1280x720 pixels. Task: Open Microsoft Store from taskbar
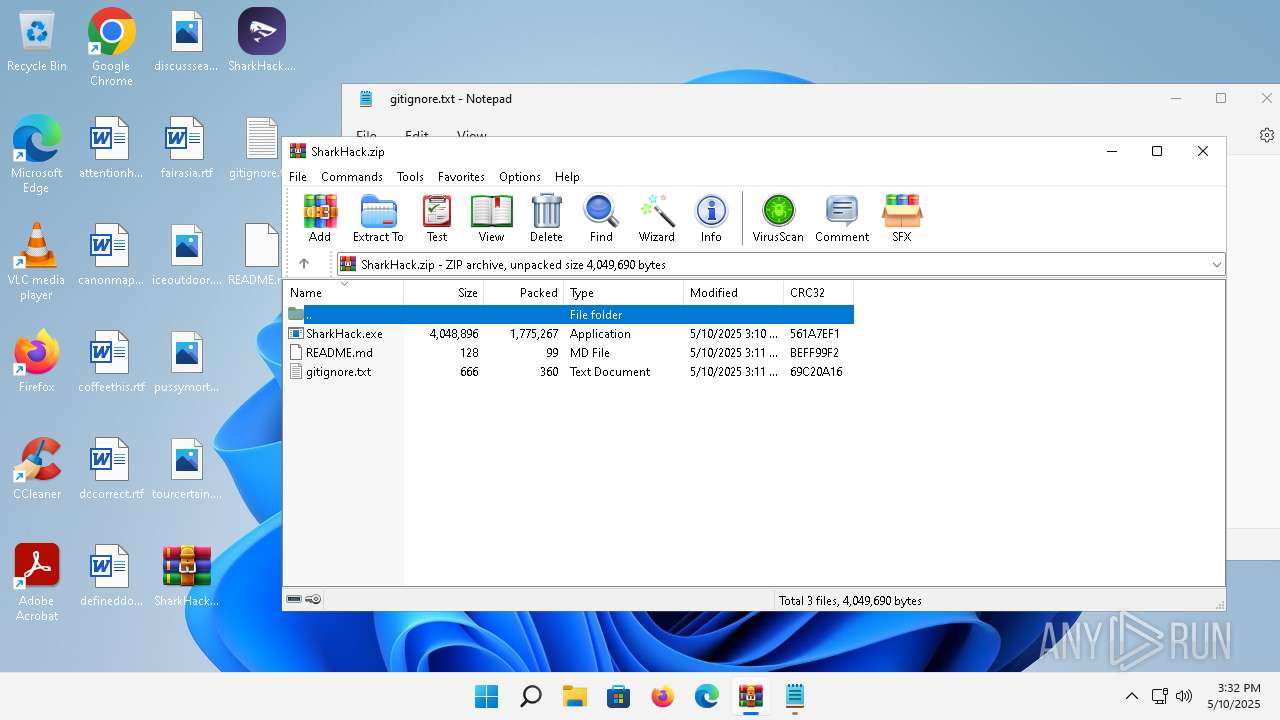pos(619,696)
